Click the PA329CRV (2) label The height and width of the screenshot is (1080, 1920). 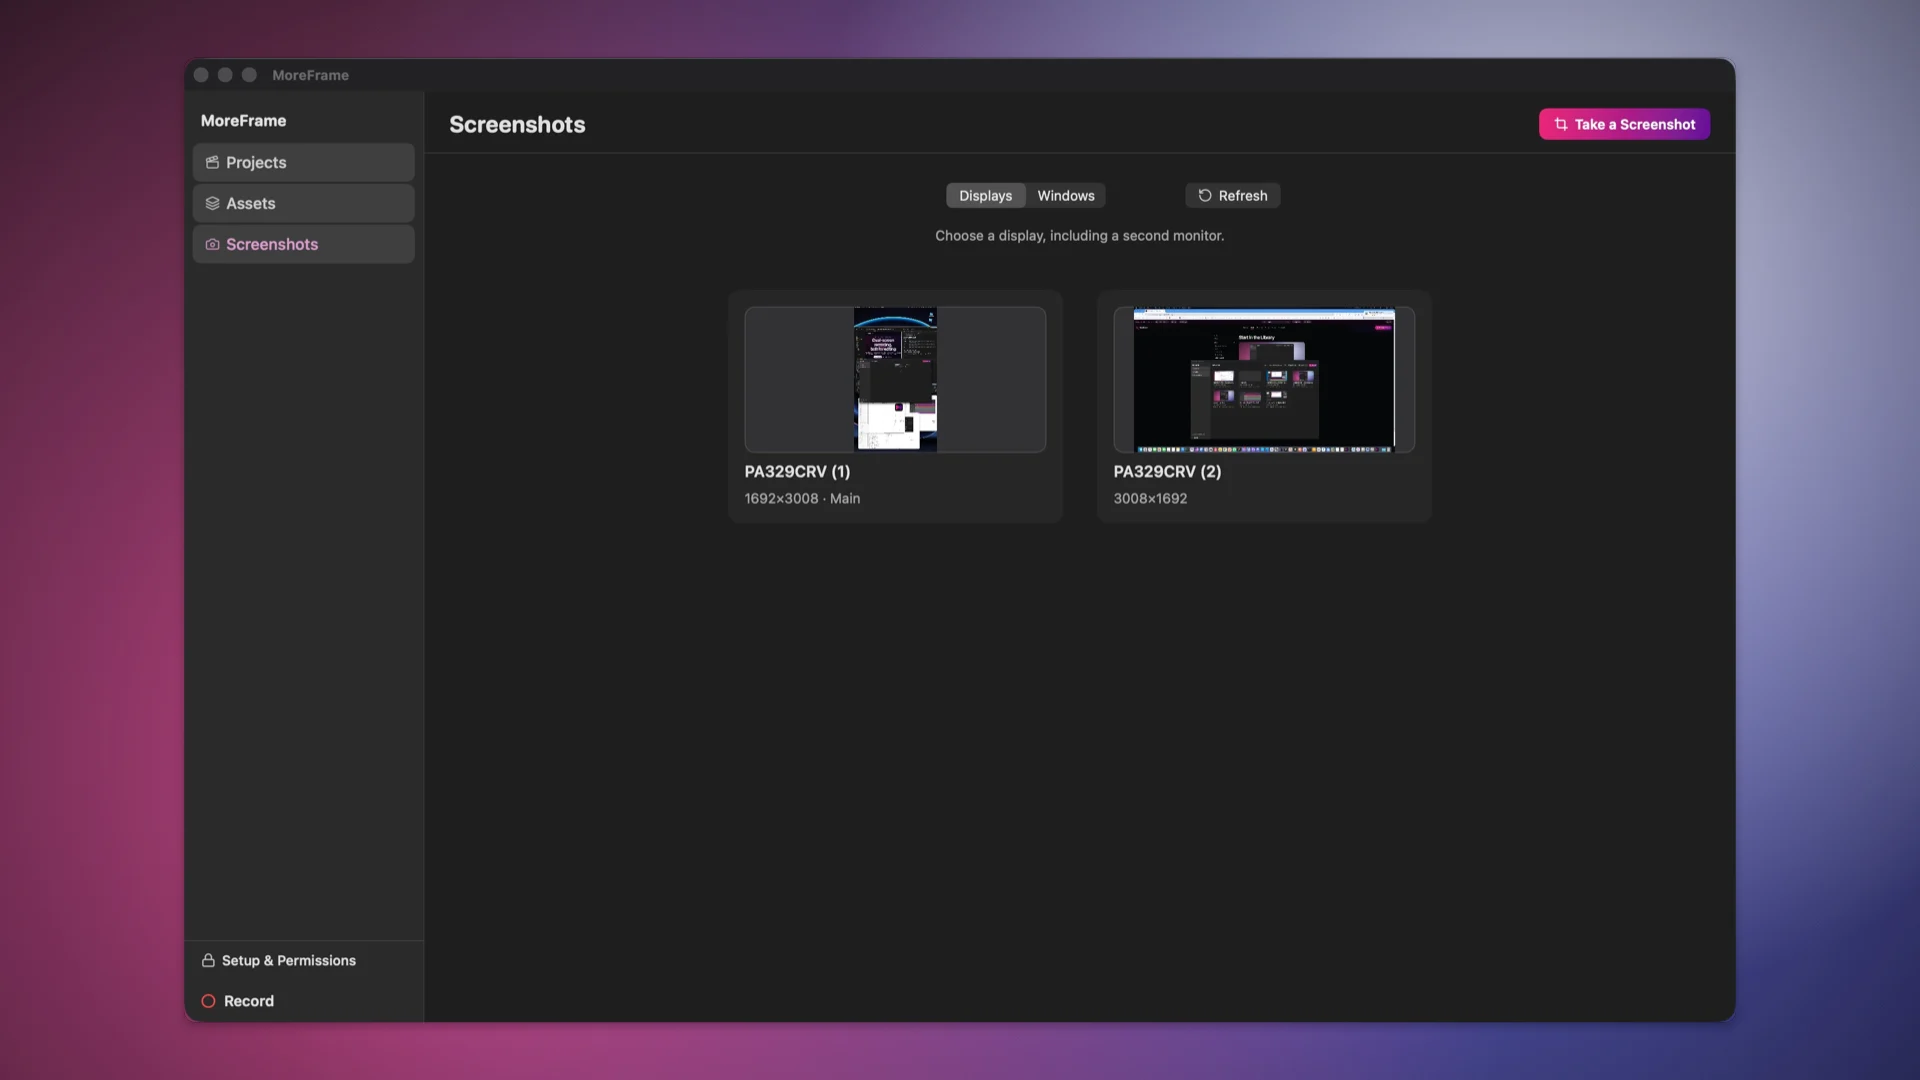coord(1167,472)
